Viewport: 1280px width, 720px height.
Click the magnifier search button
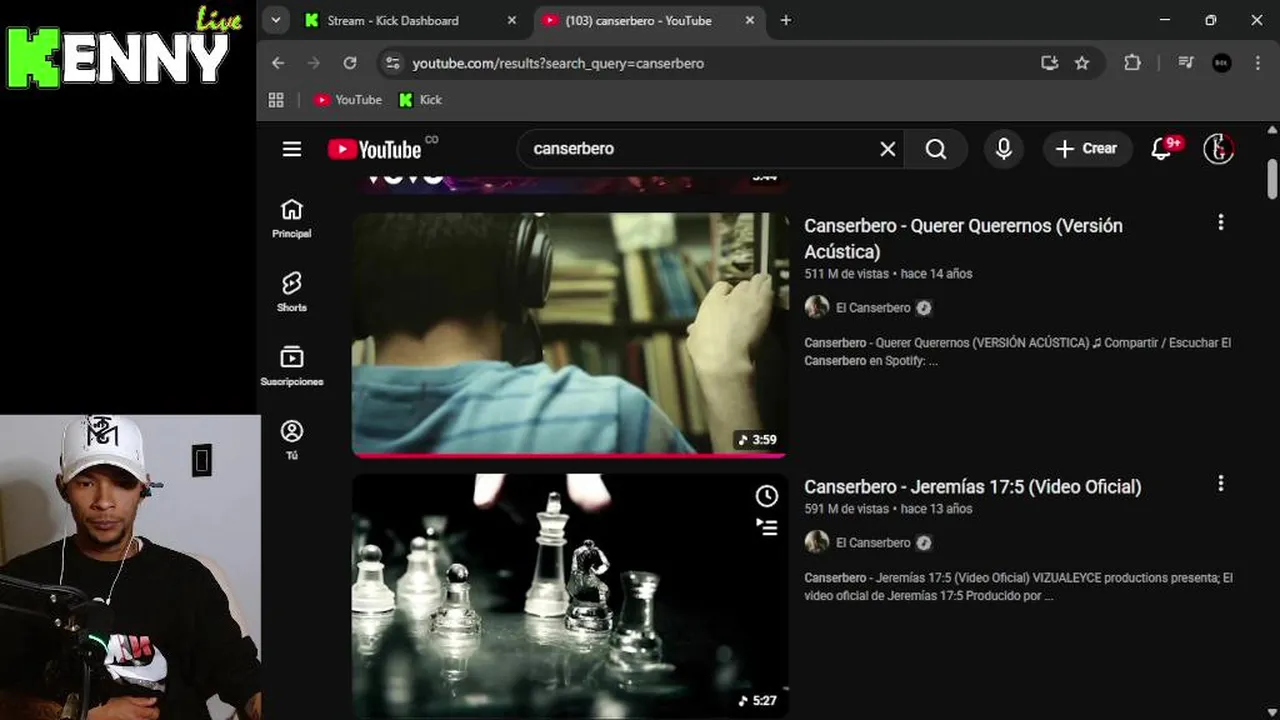[936, 149]
